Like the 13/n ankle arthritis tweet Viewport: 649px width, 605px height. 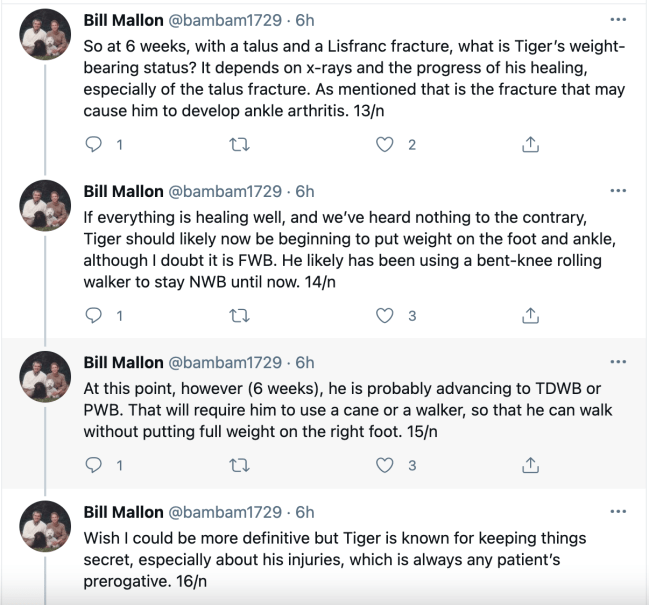click(x=384, y=145)
